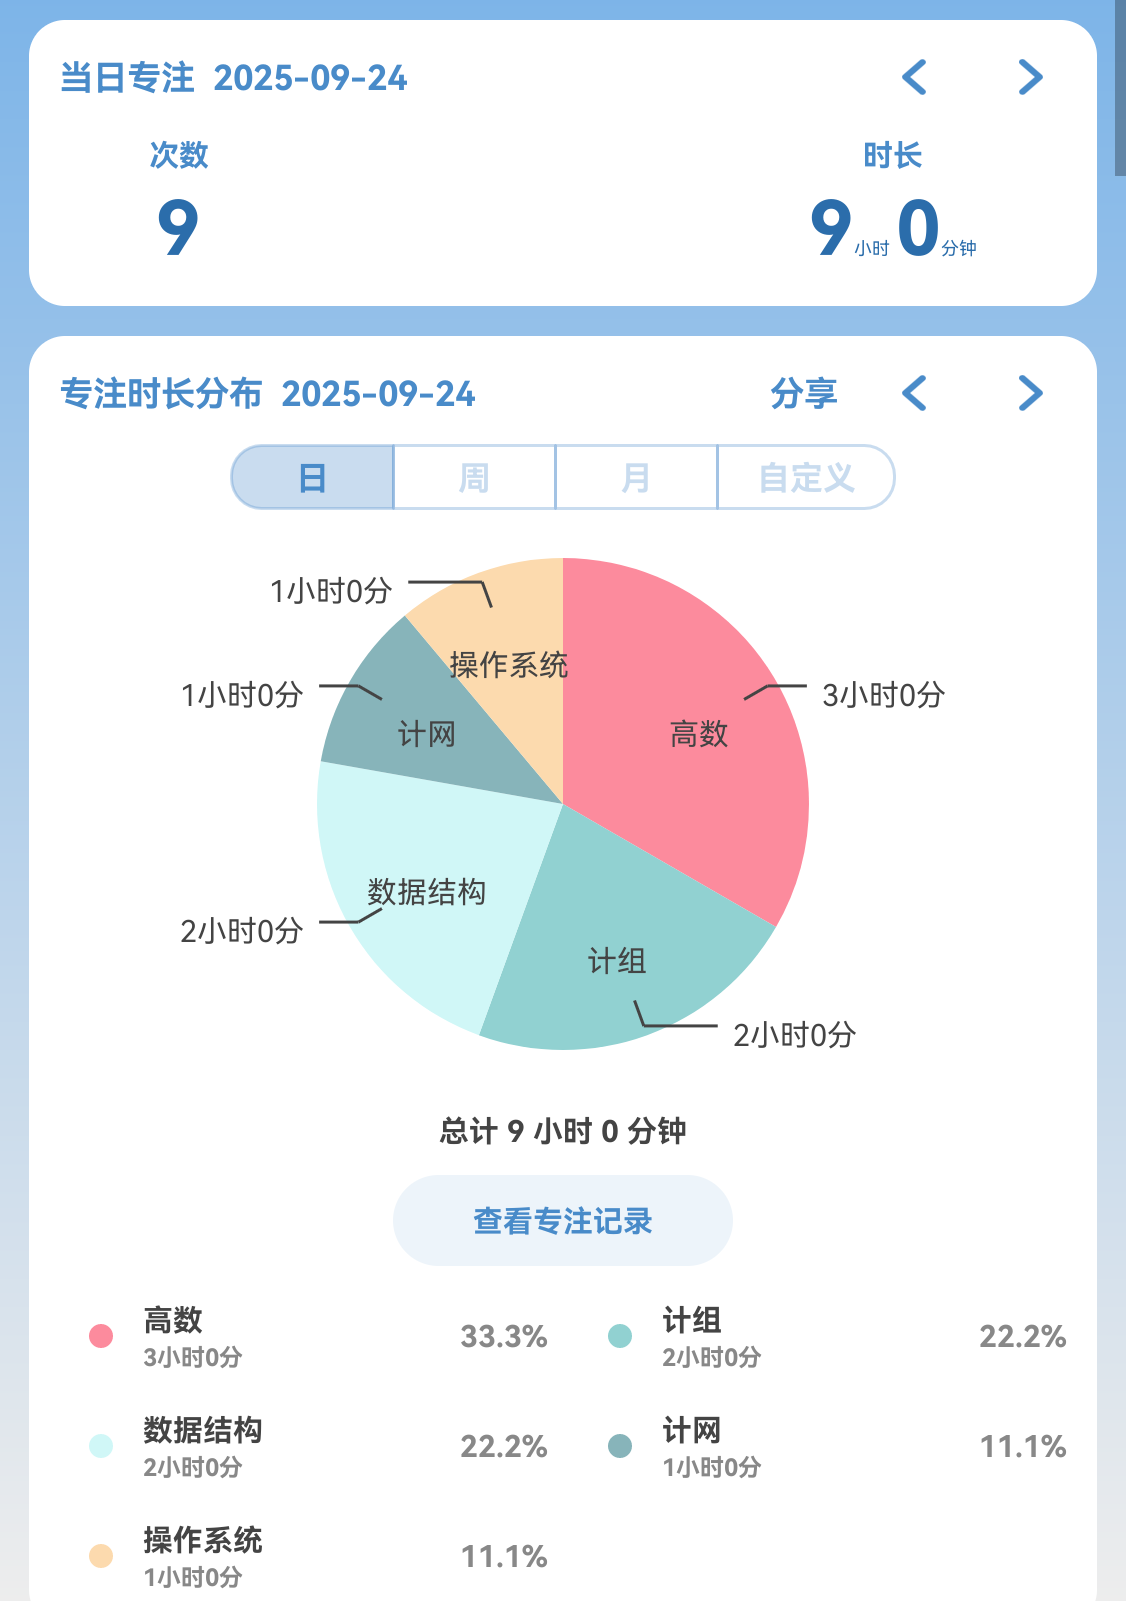
Task: Click the peach 操作系统 legend dot
Action: (x=101, y=1556)
